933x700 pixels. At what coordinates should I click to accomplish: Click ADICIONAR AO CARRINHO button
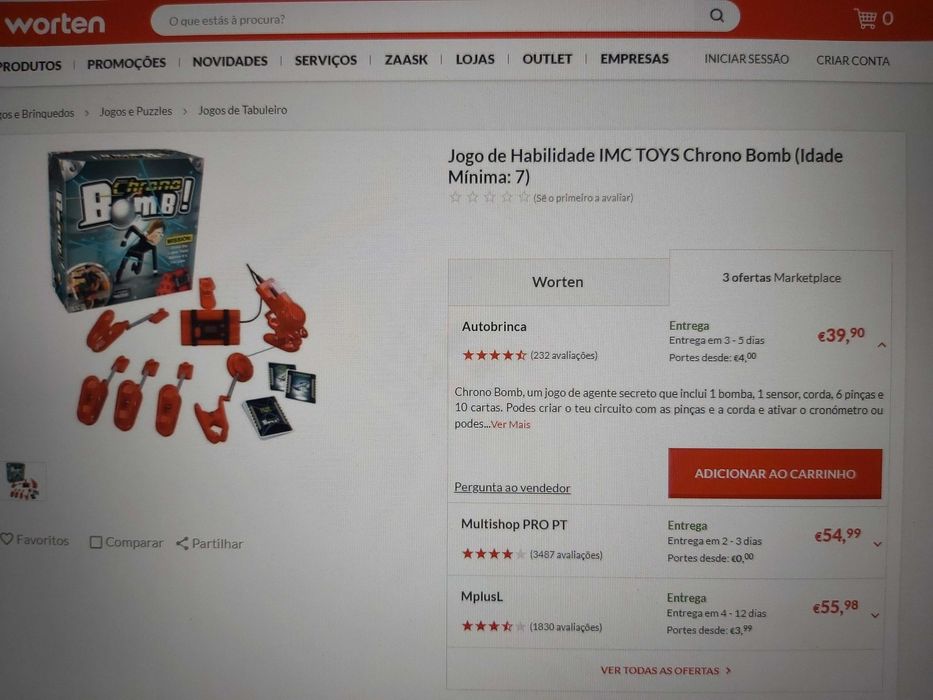775,474
